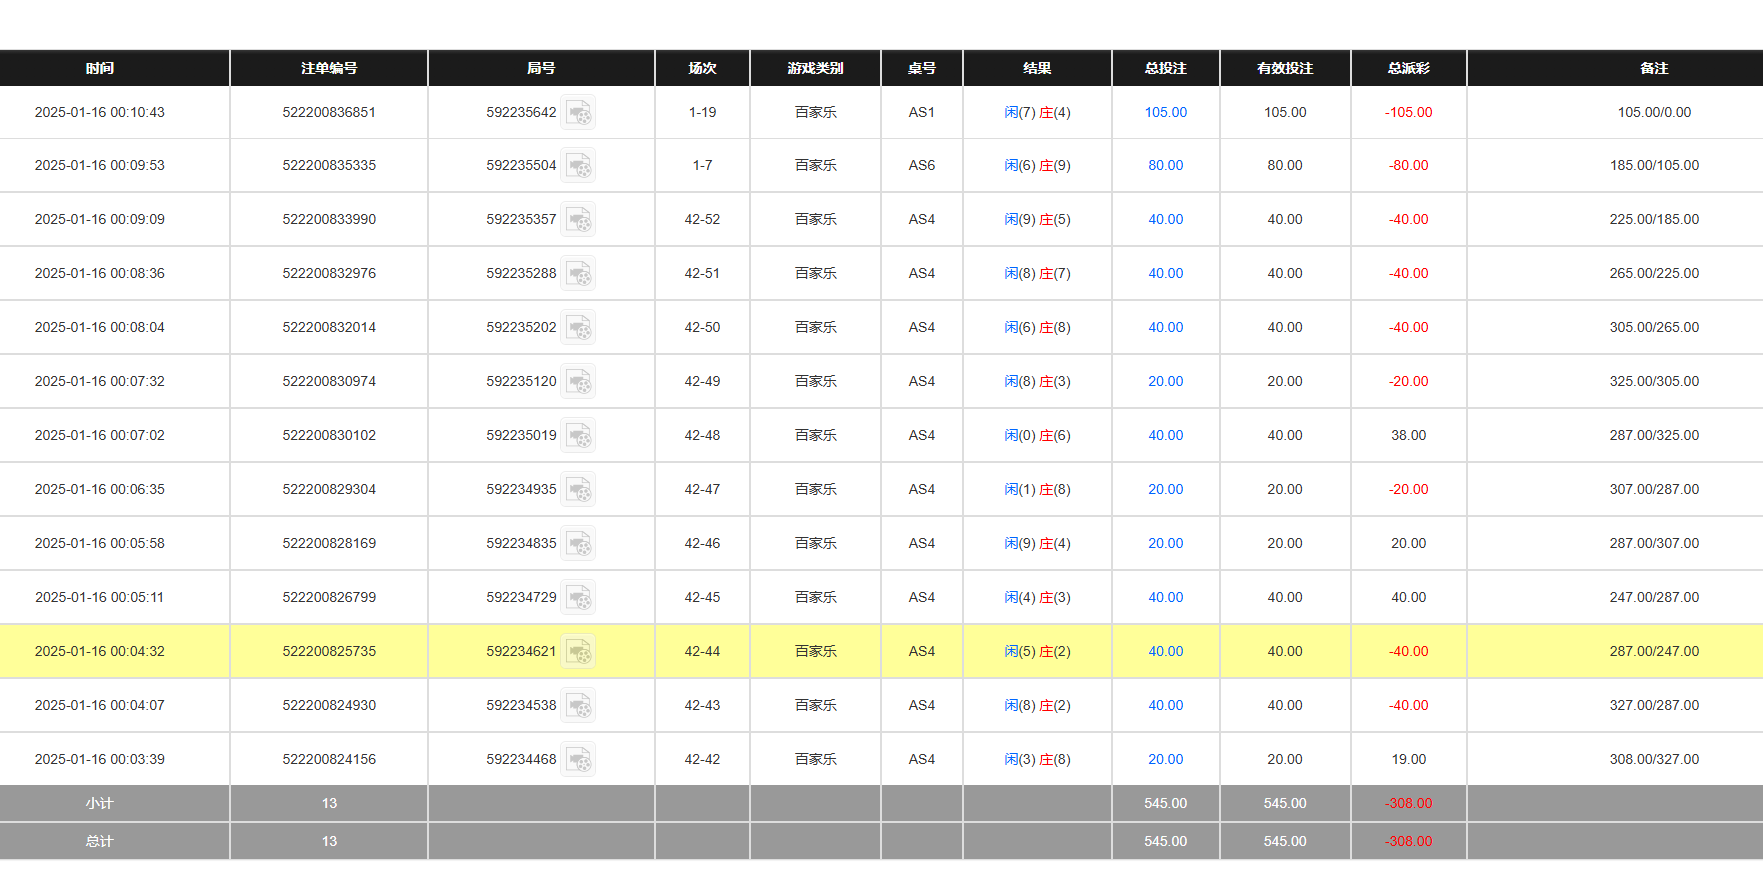Click replay icon beside round 592235504

pyautogui.click(x=578, y=166)
